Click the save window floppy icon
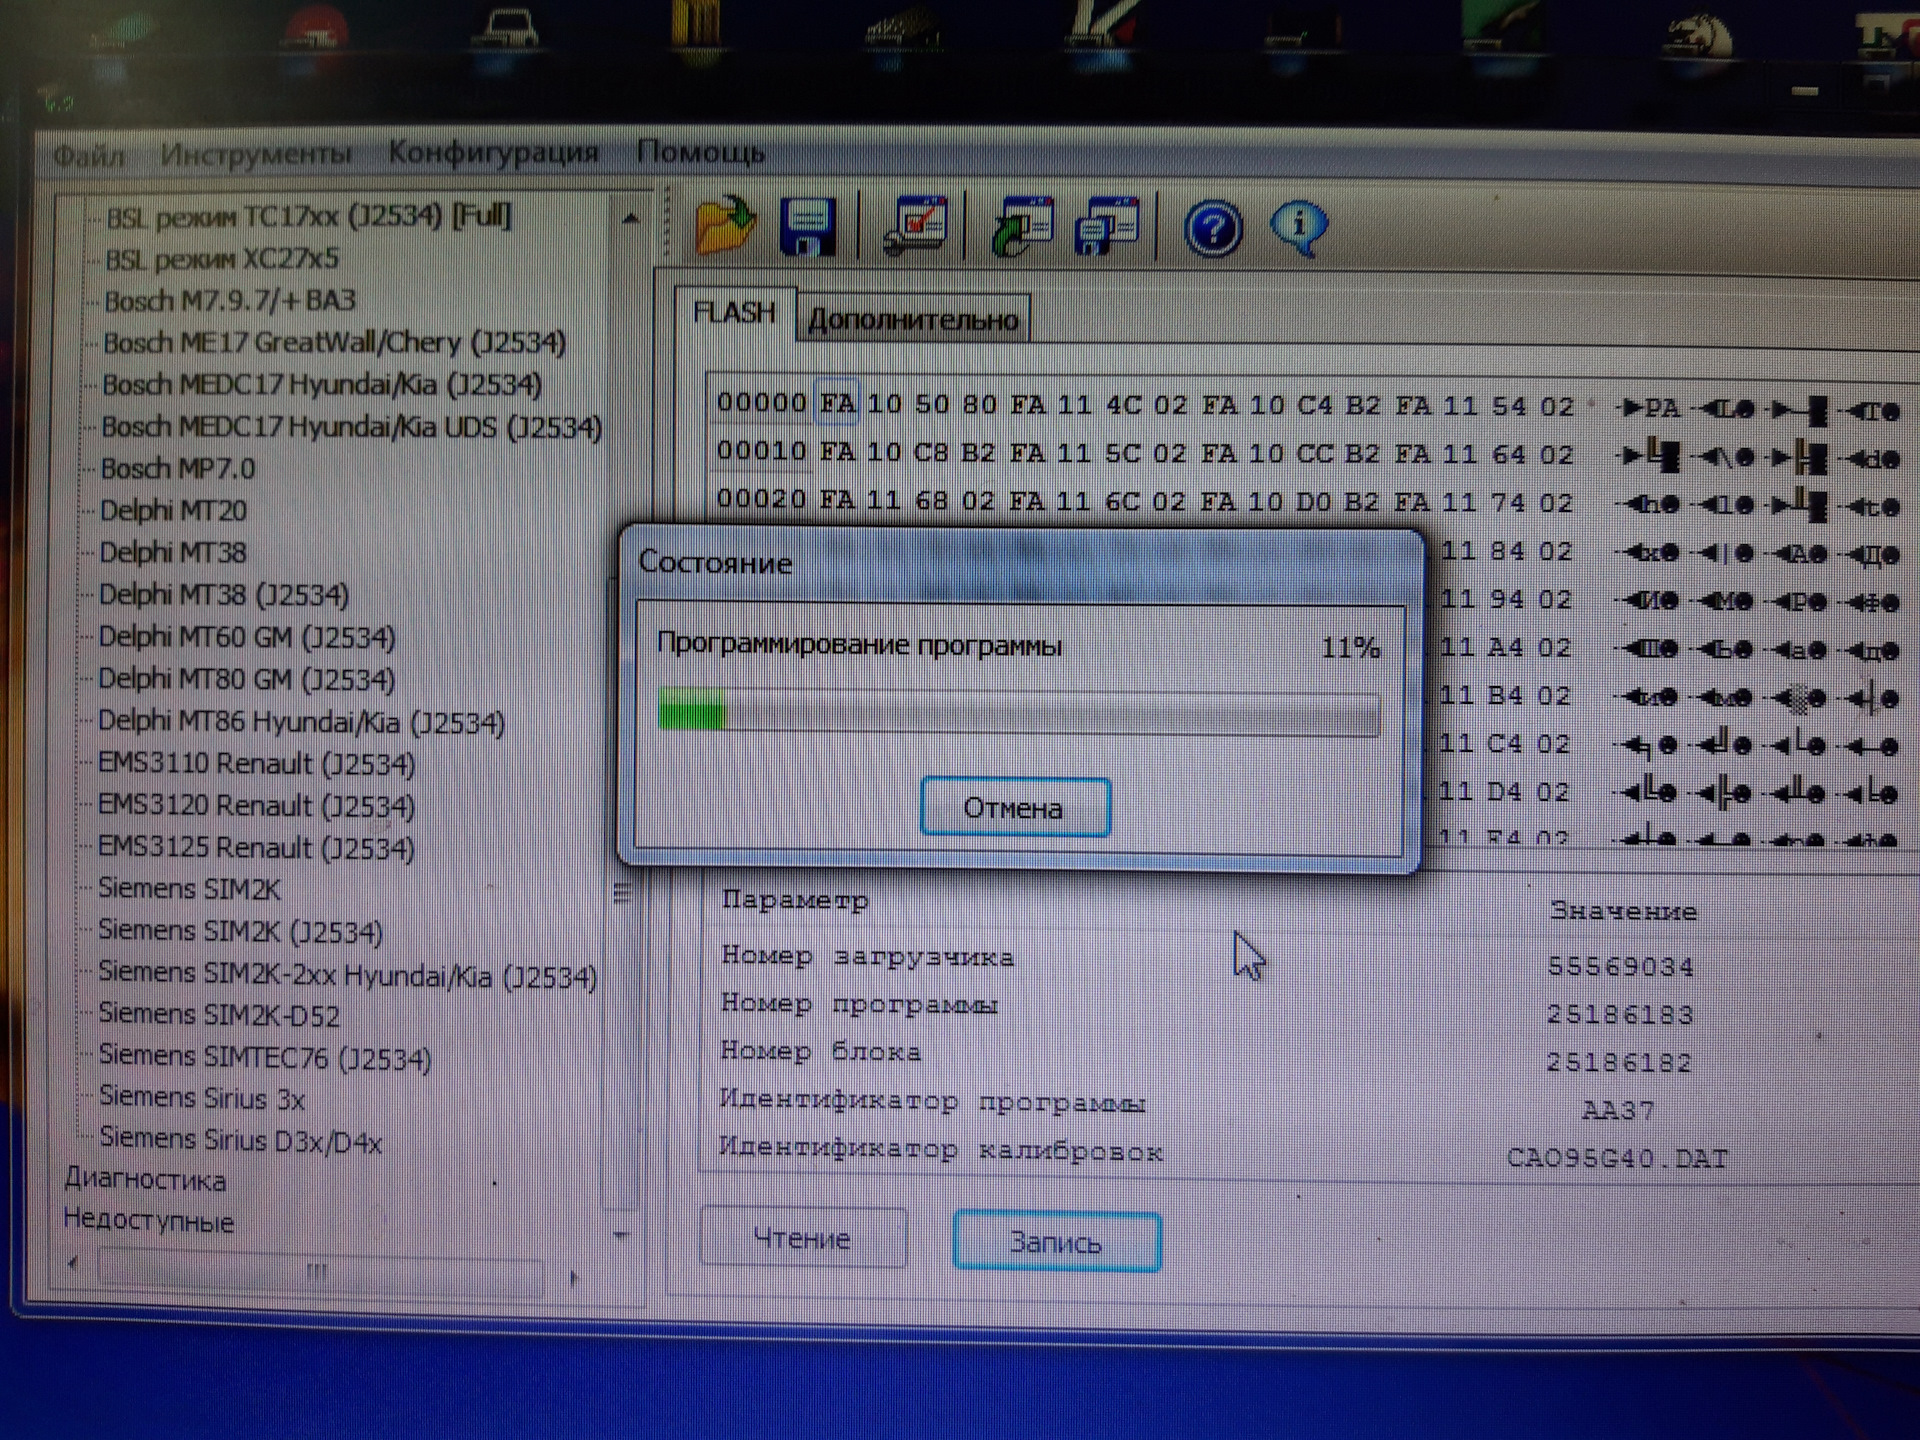 point(1108,226)
